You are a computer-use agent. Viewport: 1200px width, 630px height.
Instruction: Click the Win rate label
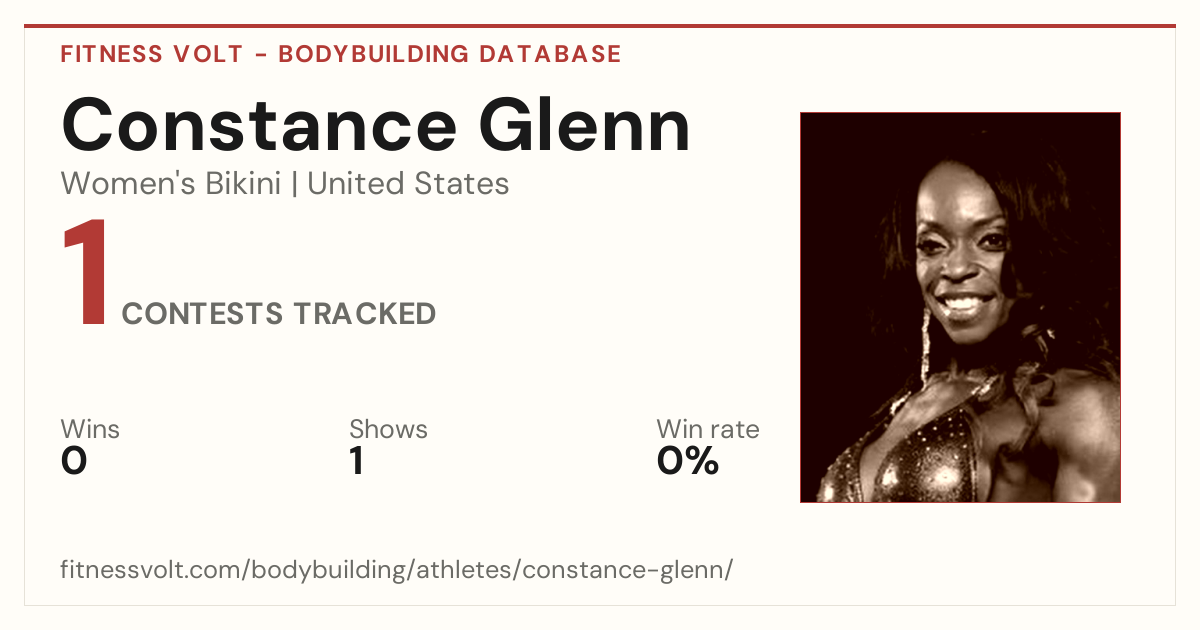[708, 430]
